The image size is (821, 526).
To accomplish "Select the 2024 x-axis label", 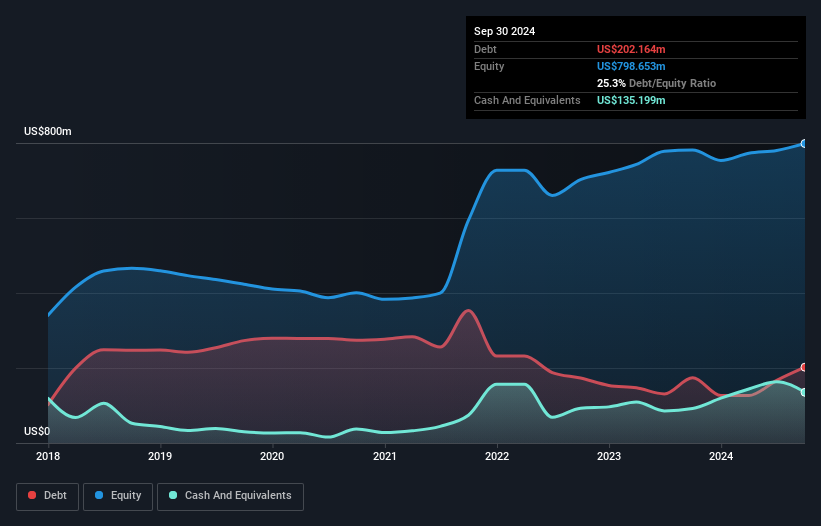I will (721, 456).
